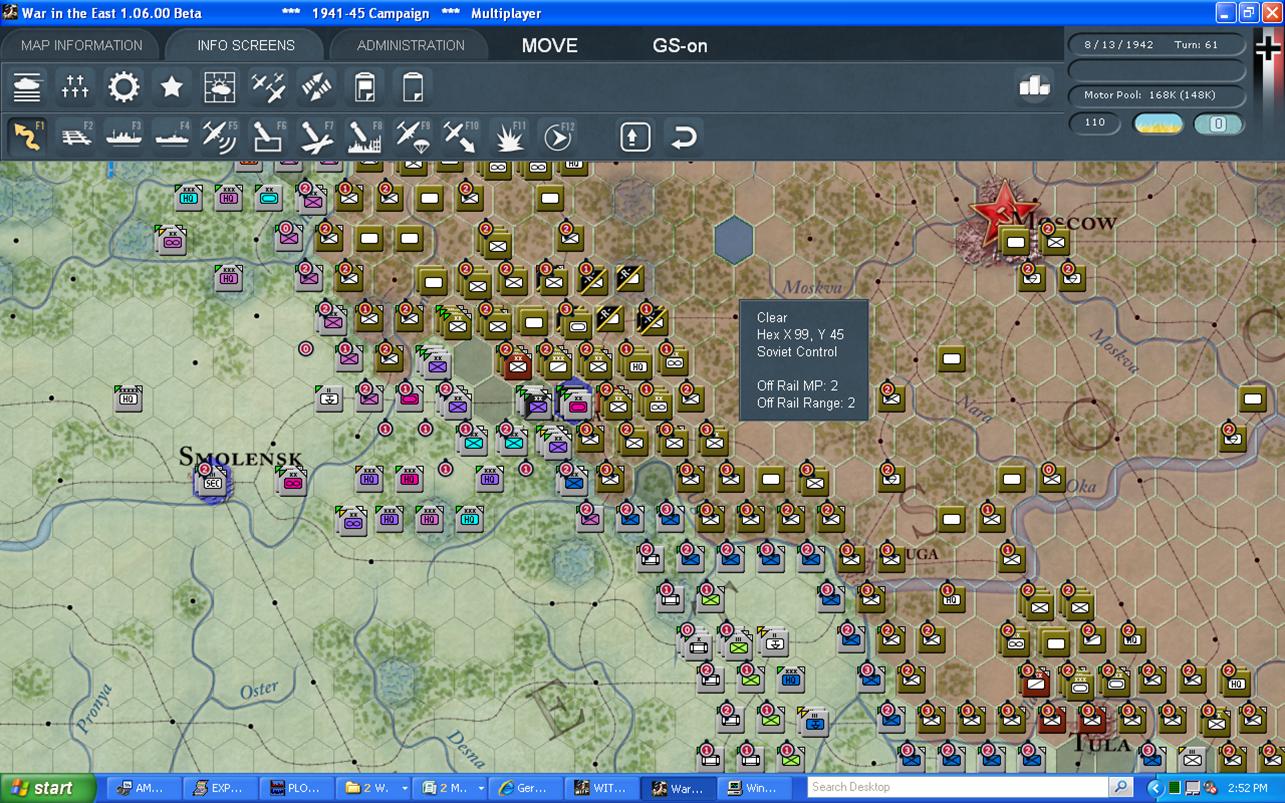Switch to the INFO SCREENS tab
This screenshot has width=1285, height=803.
pos(246,45)
